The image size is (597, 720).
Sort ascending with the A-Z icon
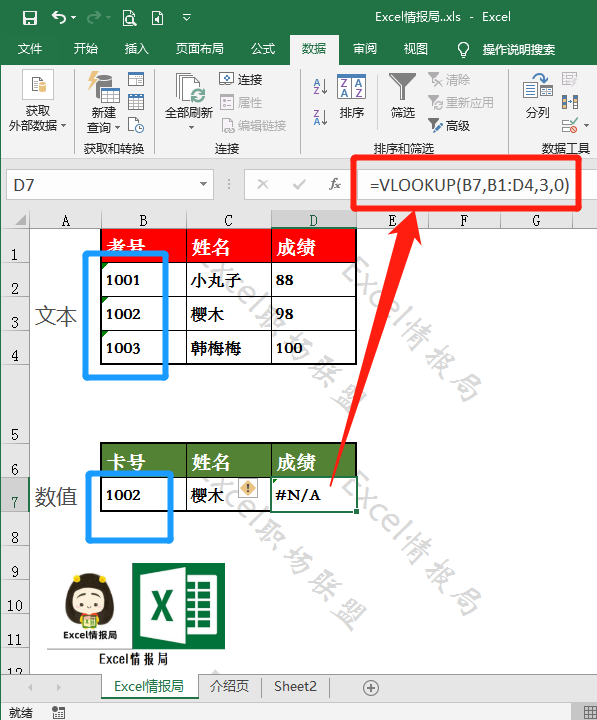pos(320,86)
